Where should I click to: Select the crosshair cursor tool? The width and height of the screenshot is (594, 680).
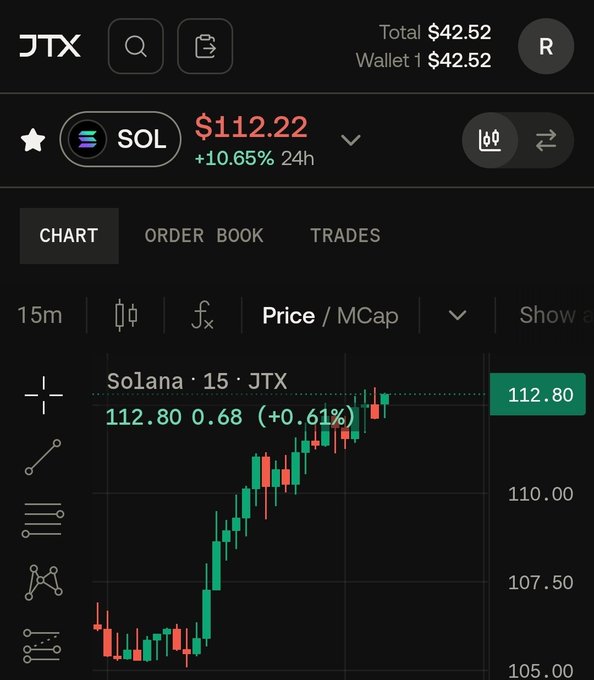[x=43, y=395]
